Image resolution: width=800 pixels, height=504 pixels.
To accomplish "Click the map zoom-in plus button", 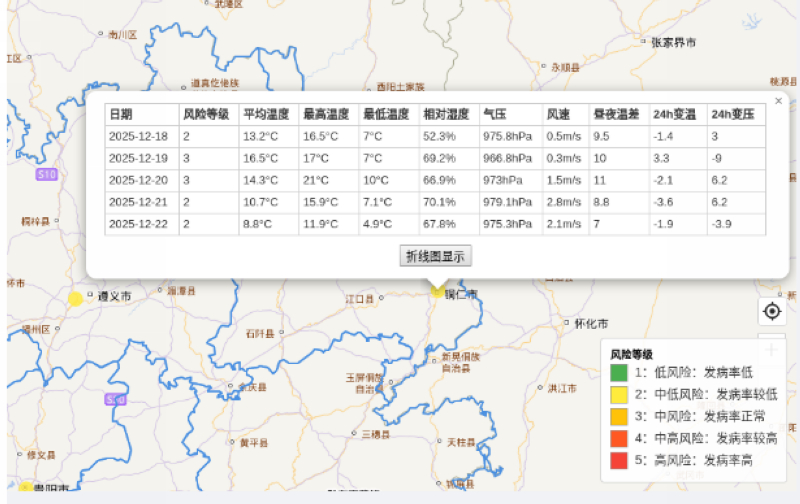I will [x=771, y=351].
